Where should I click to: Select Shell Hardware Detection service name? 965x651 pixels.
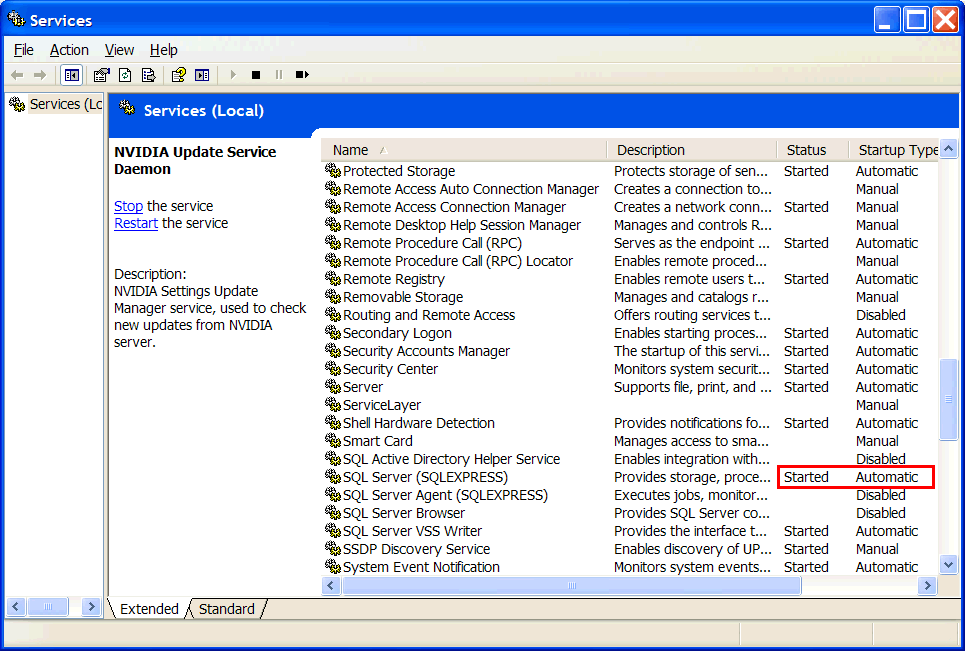(x=418, y=423)
